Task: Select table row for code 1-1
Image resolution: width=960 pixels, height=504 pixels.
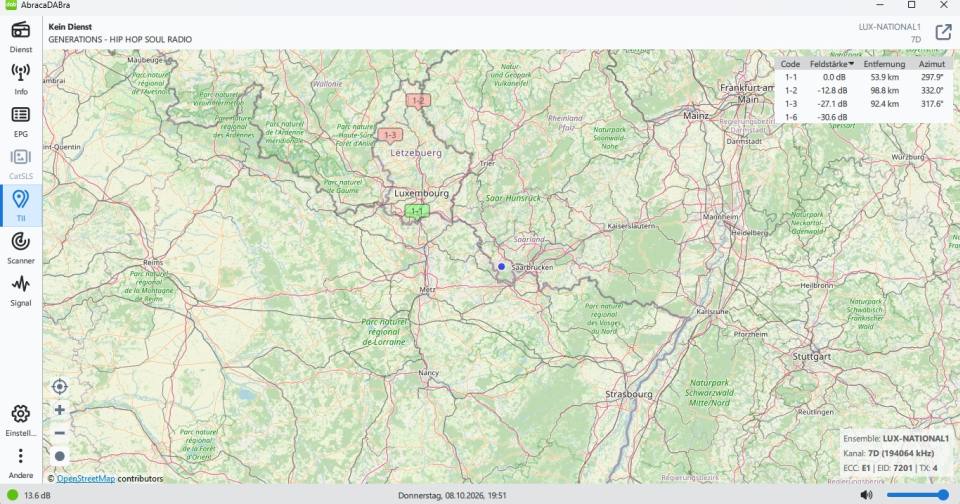Action: coord(864,77)
